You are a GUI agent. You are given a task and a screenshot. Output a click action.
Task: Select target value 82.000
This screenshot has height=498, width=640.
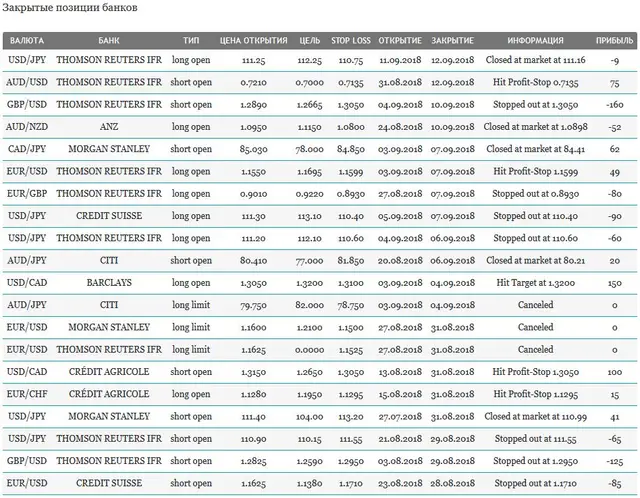[310, 305]
